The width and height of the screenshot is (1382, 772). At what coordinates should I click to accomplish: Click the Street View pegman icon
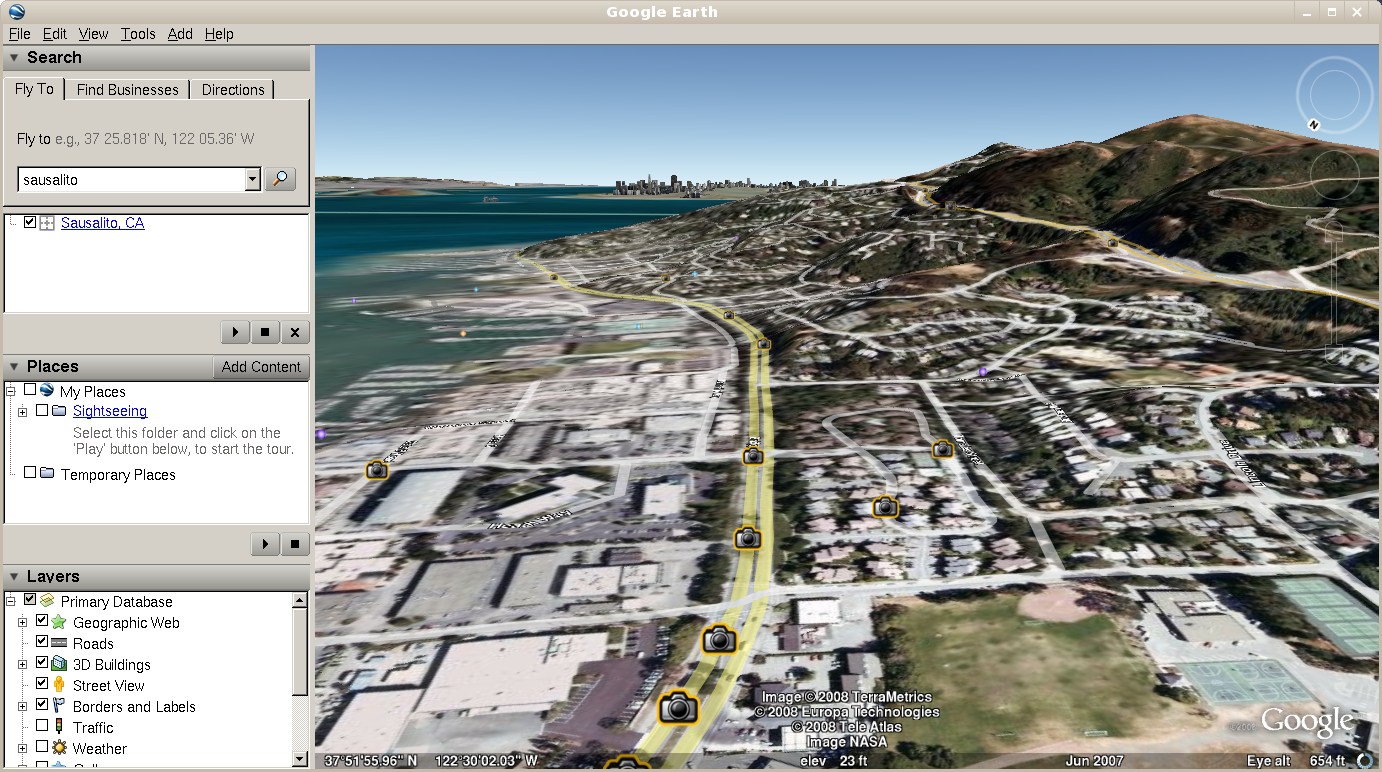tap(59, 685)
